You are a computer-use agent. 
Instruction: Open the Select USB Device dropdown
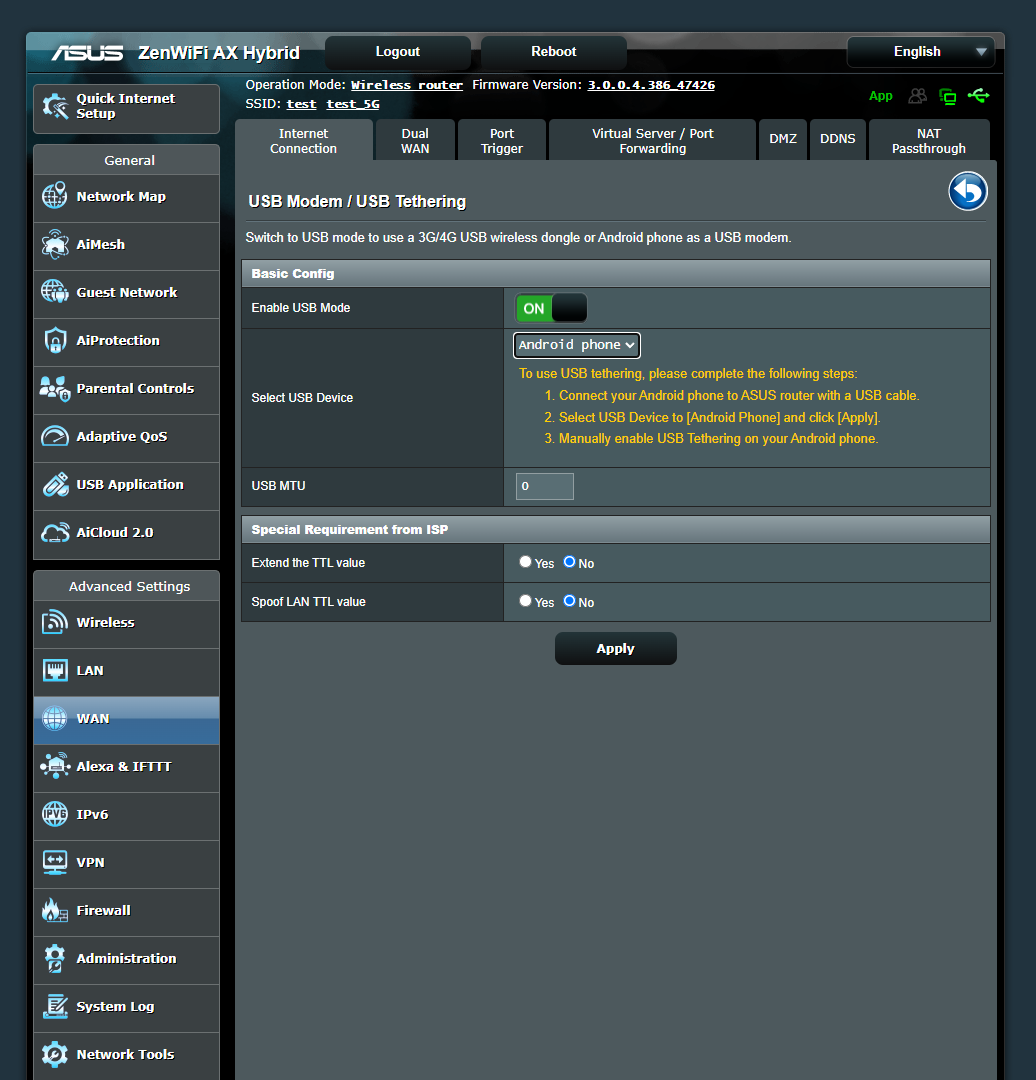tap(576, 345)
